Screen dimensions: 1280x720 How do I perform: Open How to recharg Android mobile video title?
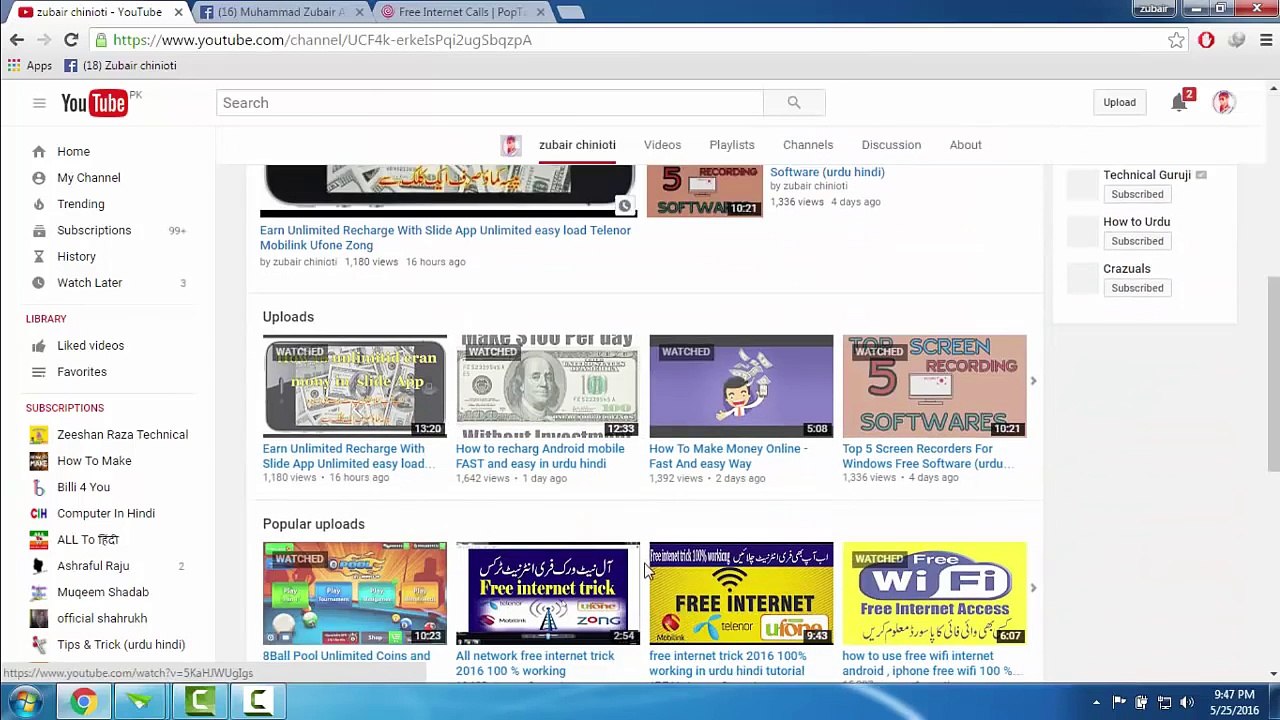click(540, 456)
